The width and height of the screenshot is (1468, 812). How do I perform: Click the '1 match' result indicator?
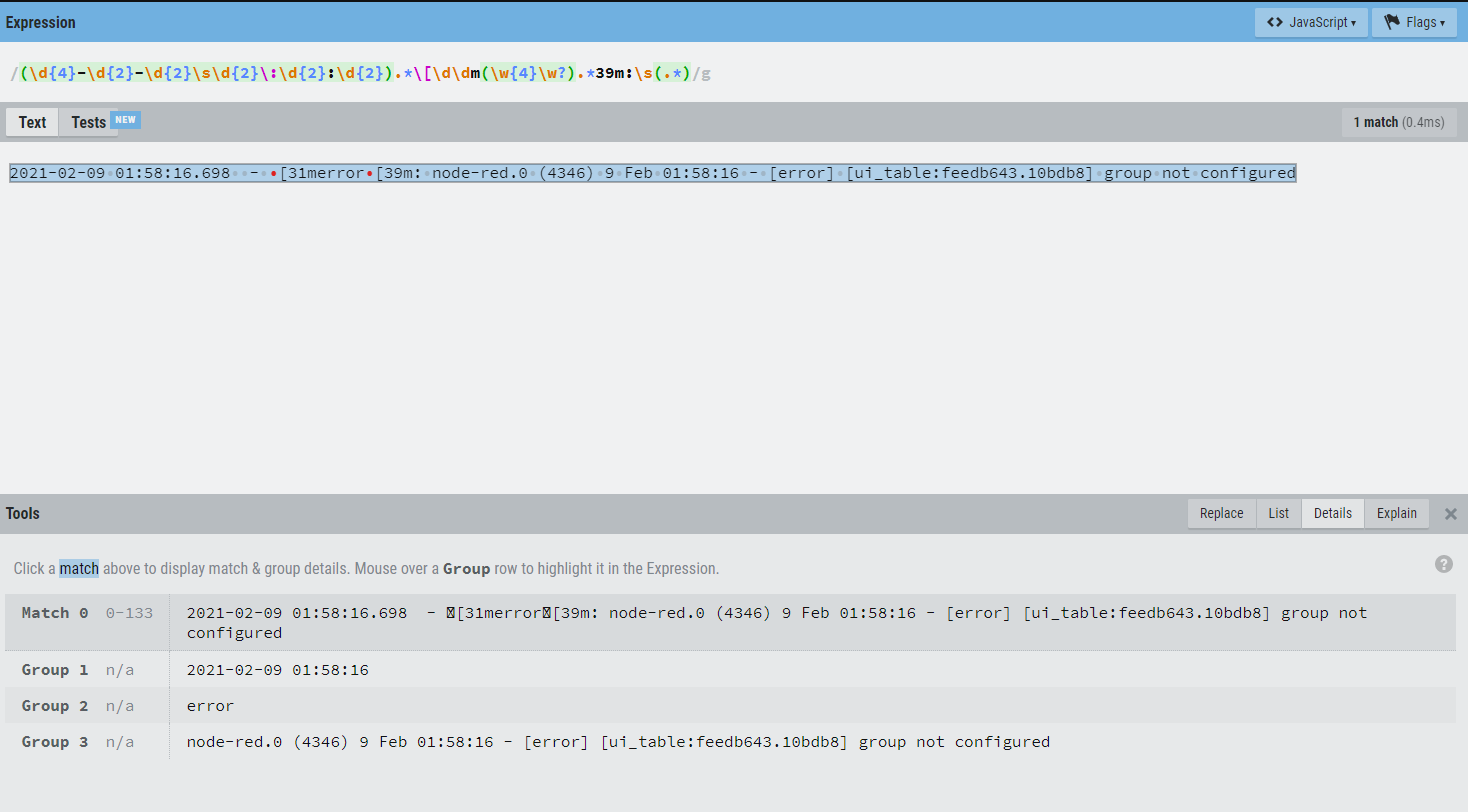(x=1399, y=122)
